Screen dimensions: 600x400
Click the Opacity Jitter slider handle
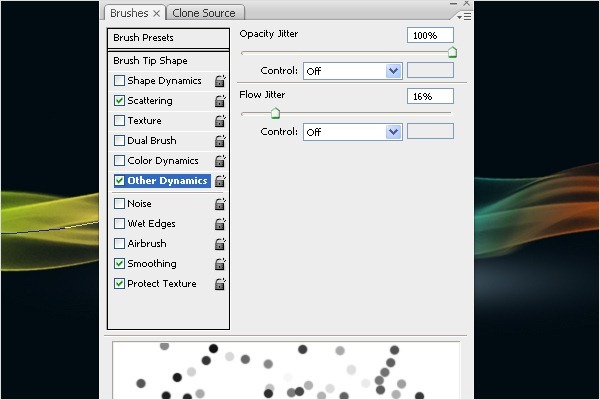tap(452, 52)
